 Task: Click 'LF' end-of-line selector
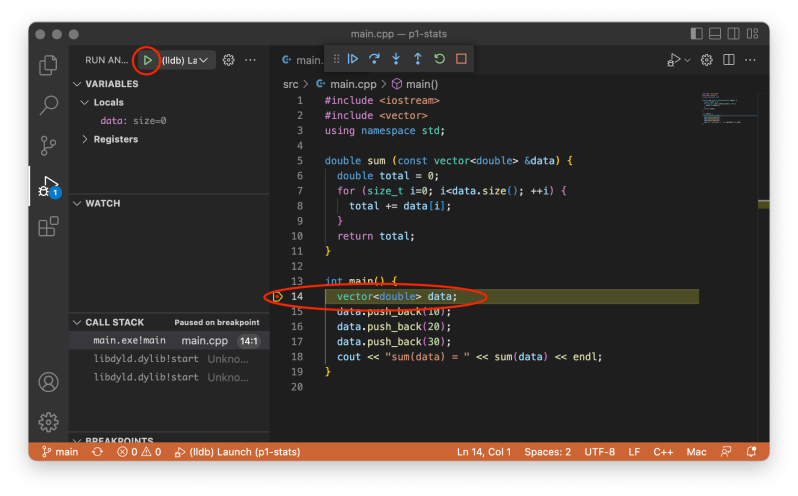tap(634, 452)
